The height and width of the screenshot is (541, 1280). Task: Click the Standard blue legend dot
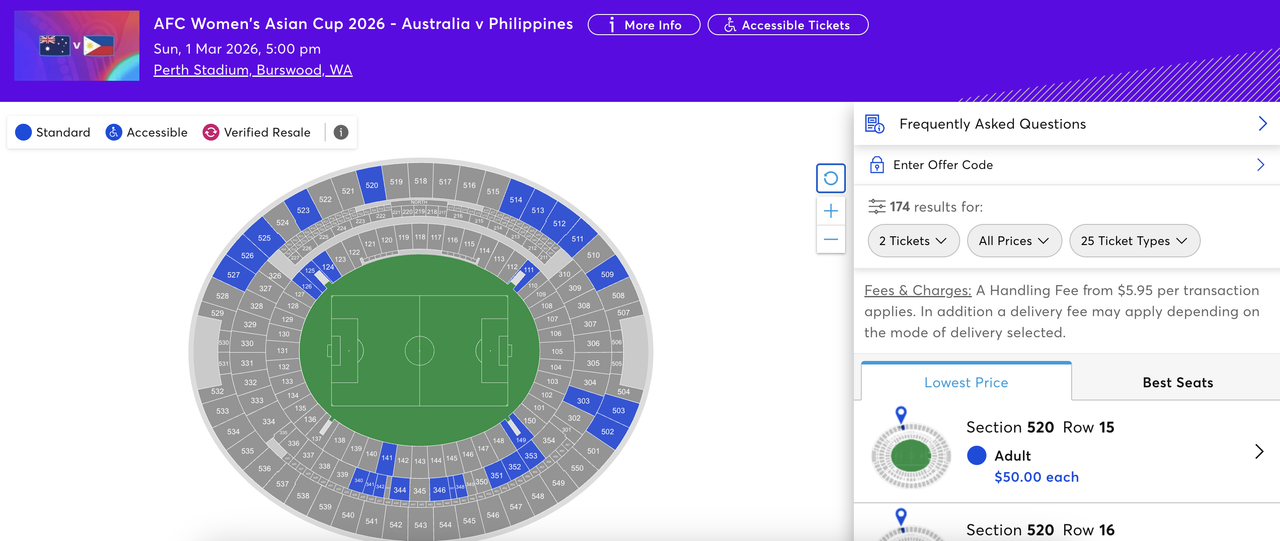23,132
